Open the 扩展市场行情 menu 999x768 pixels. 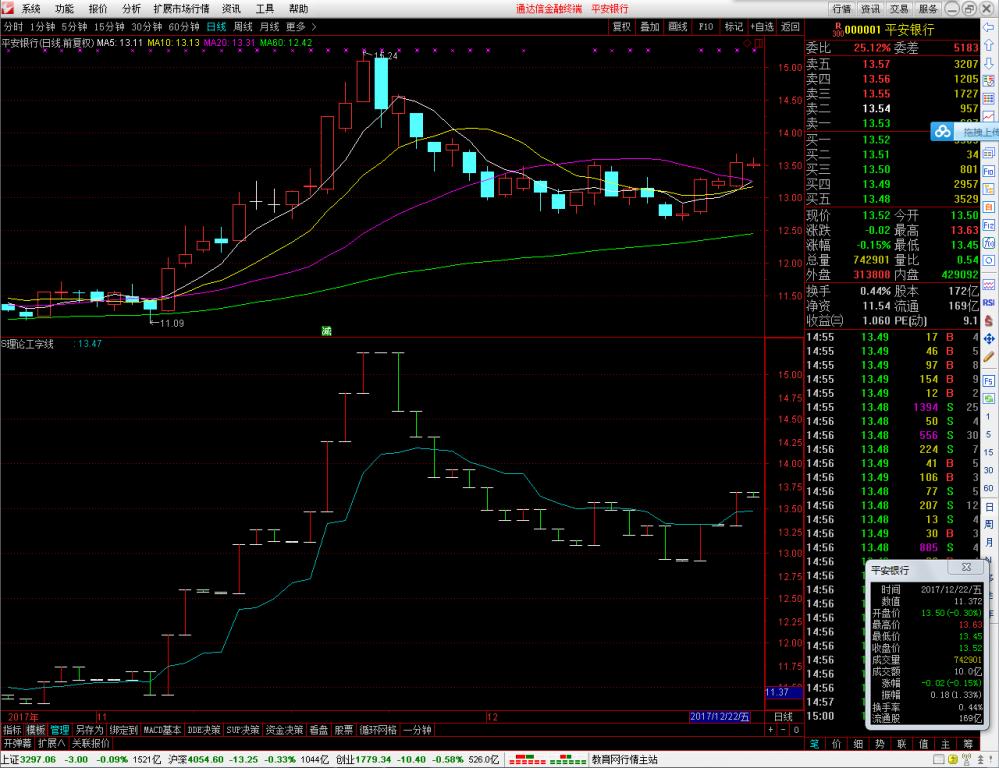182,8
